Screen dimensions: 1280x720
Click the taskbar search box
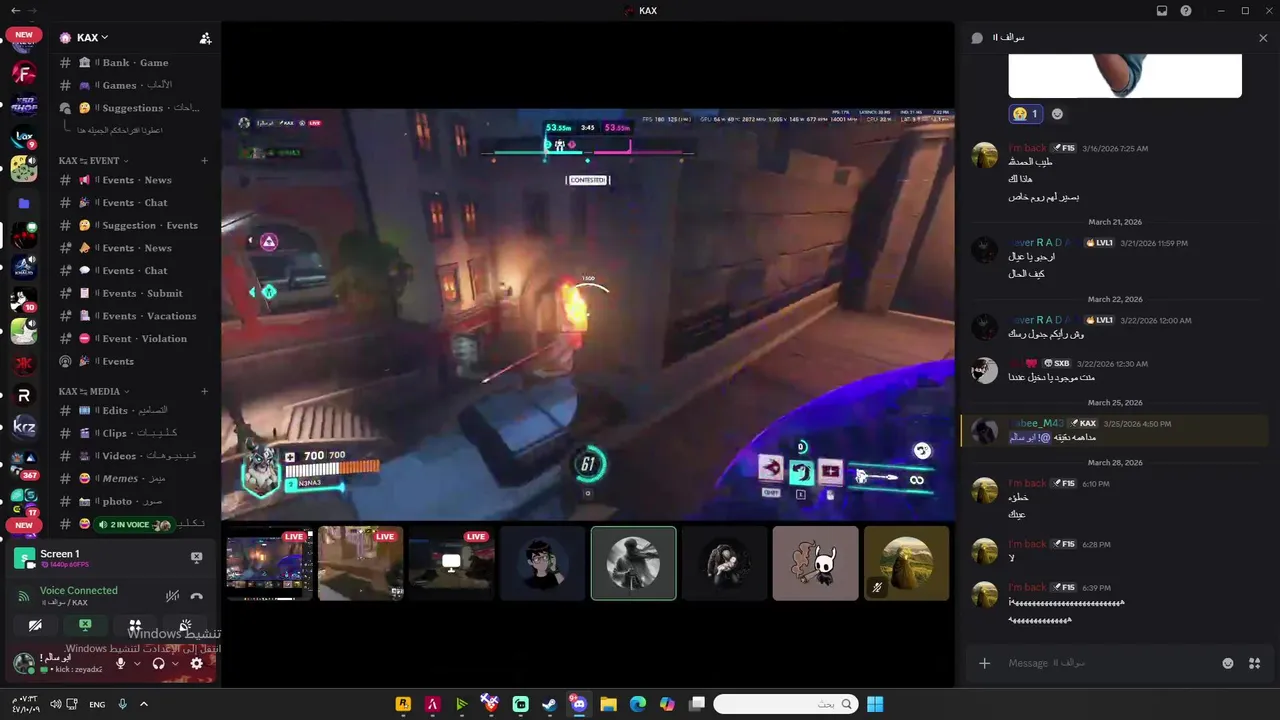pos(786,705)
